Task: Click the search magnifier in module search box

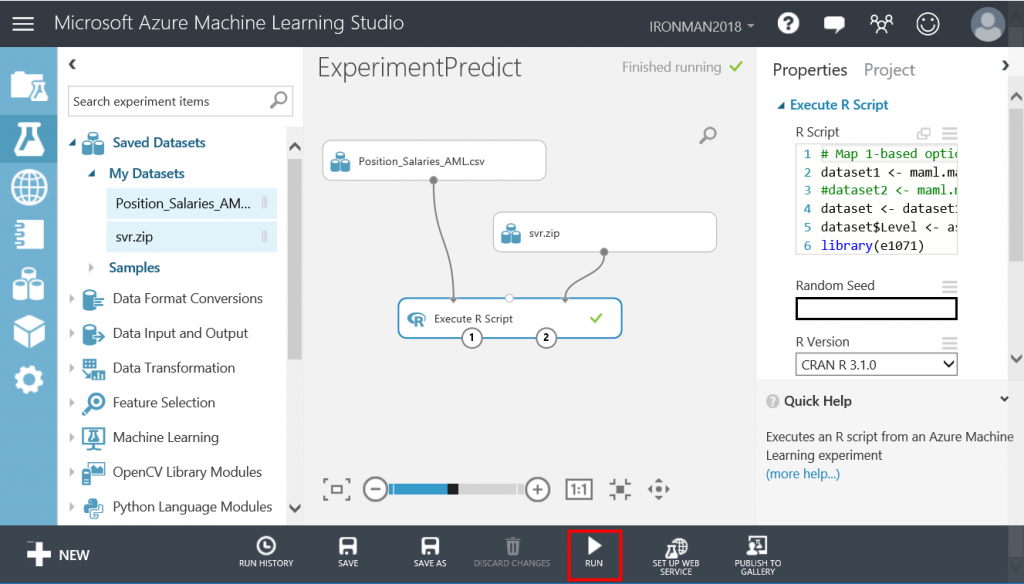Action: pos(279,100)
